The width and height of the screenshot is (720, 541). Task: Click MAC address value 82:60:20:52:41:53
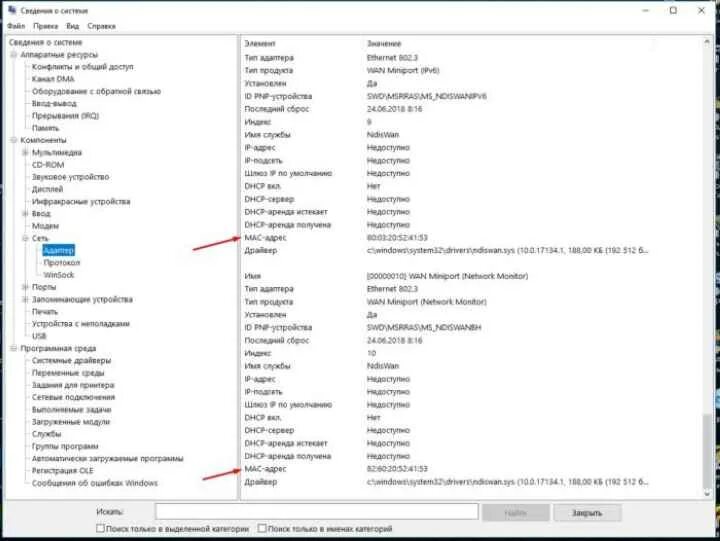point(397,469)
